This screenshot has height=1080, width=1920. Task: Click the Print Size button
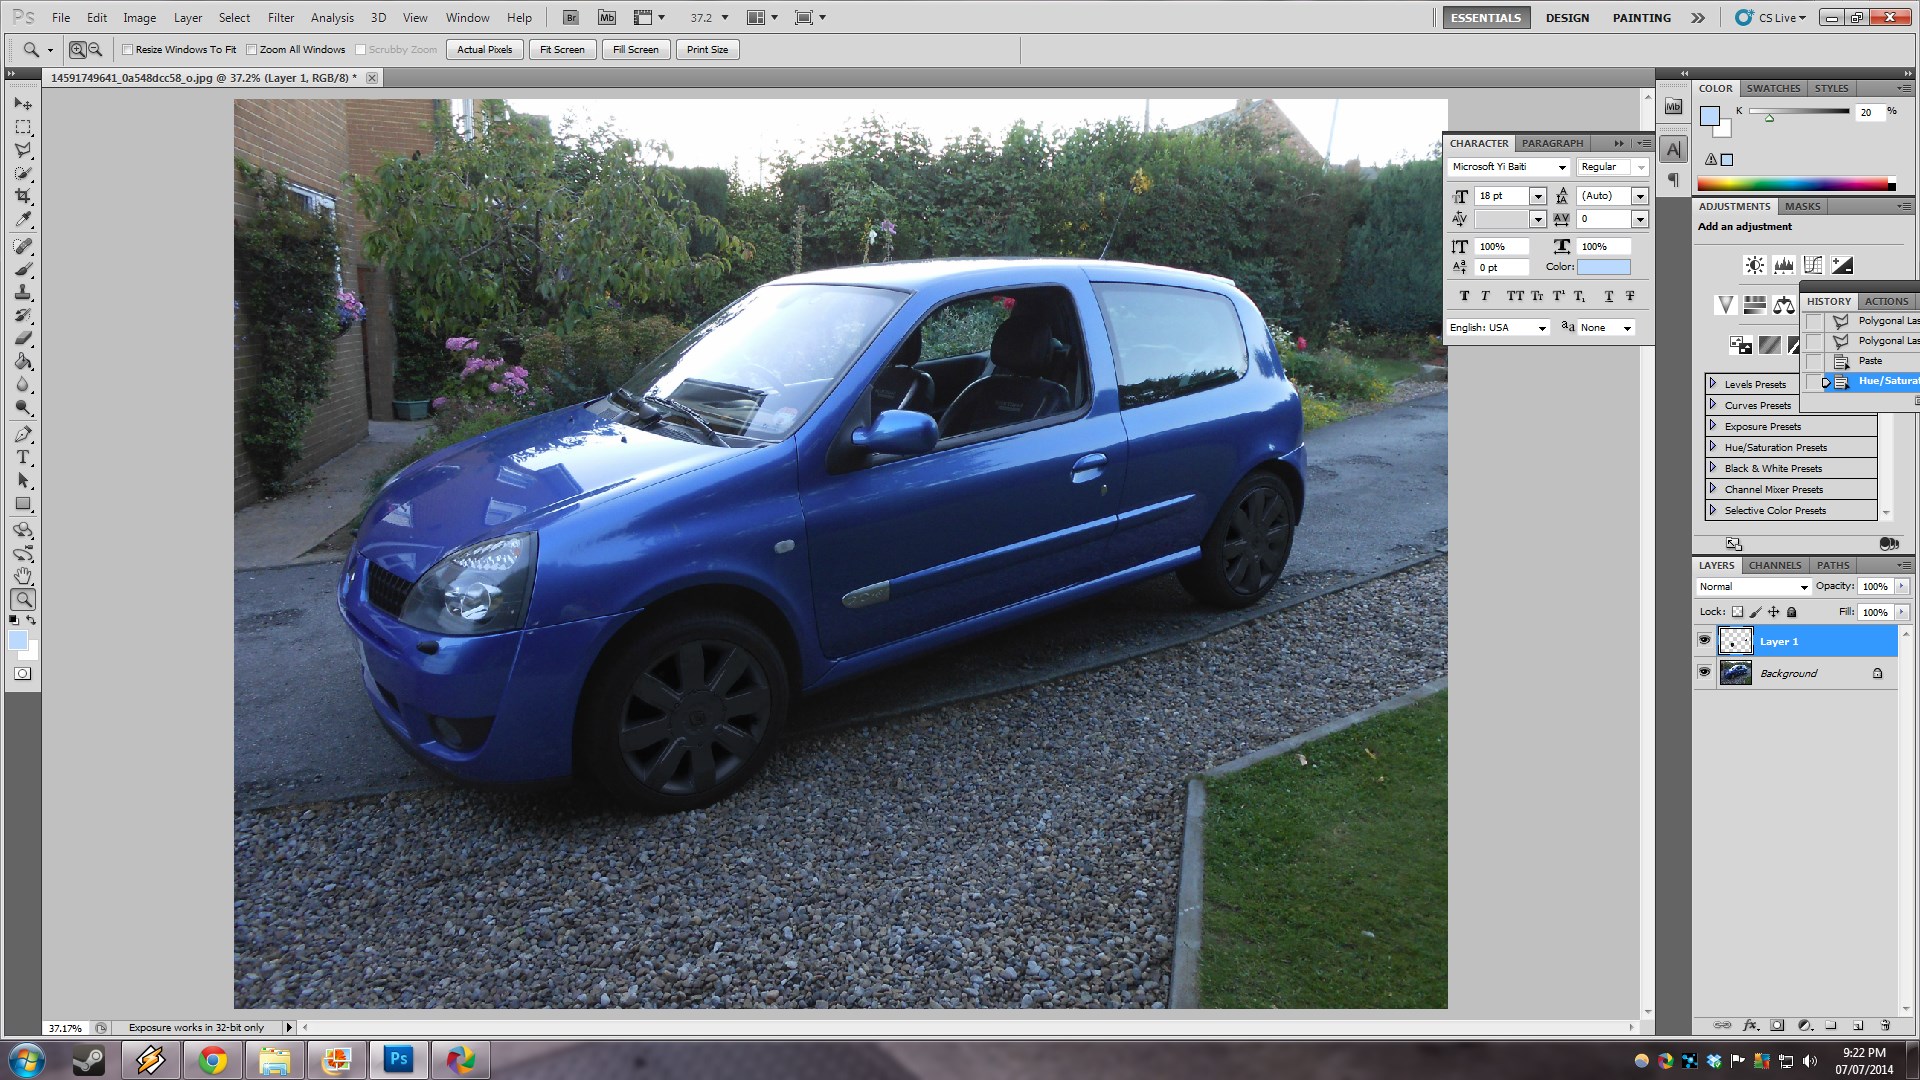(x=708, y=50)
